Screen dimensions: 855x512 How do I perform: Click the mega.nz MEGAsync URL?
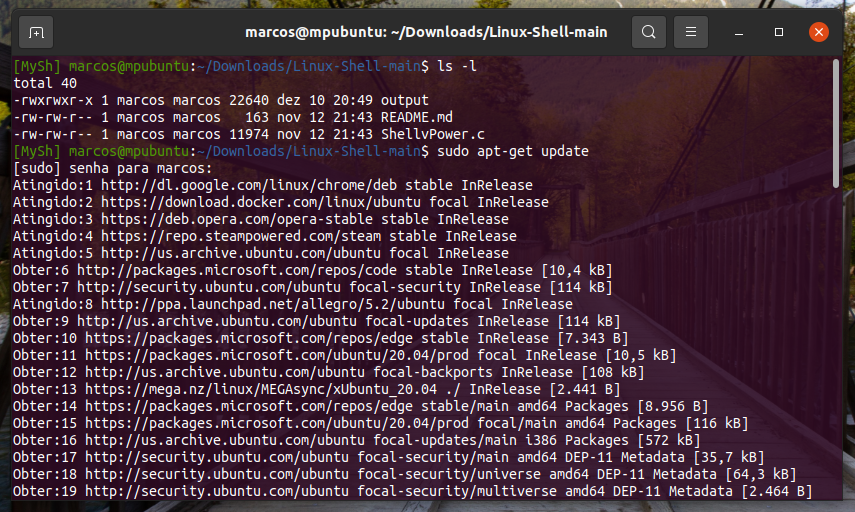click(x=261, y=389)
